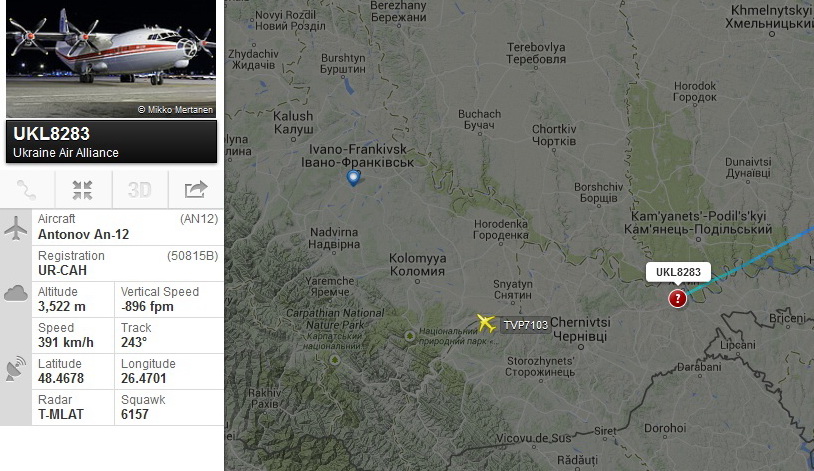
Task: Click the collapse arrows icon
Action: 83,190
